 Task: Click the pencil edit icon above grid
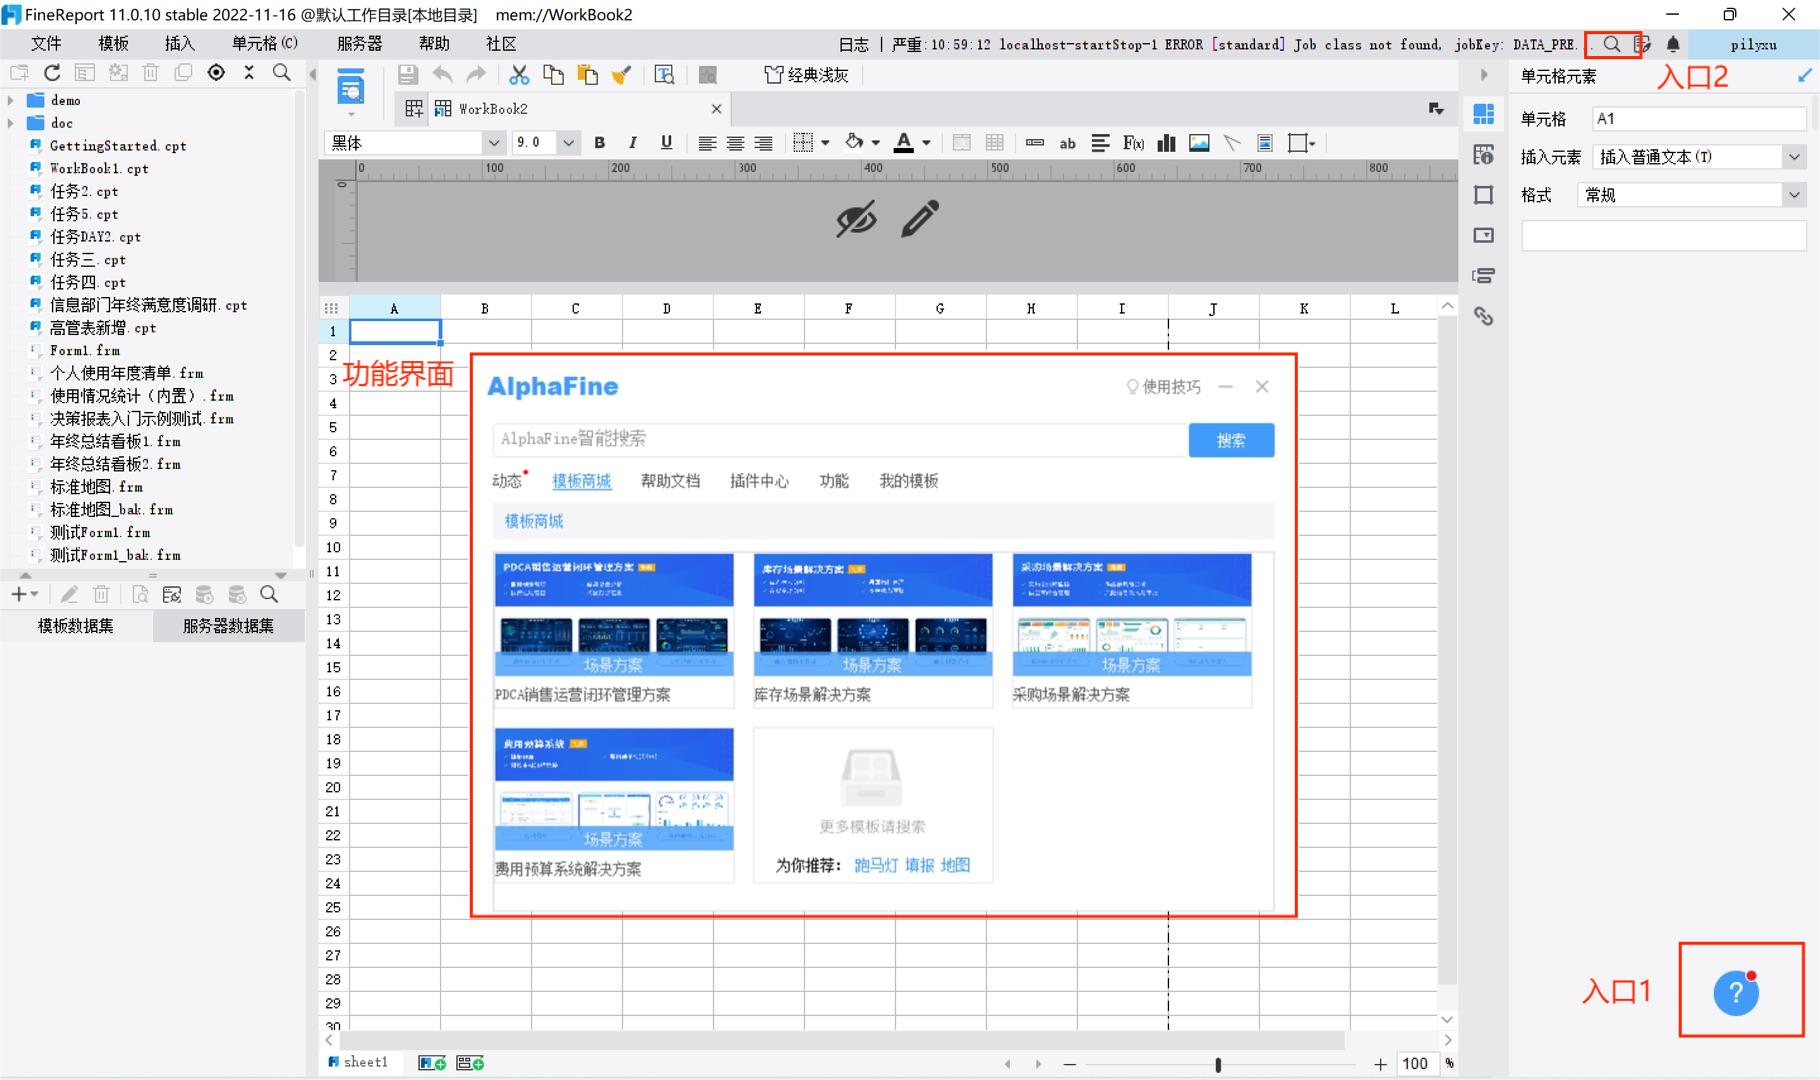(920, 219)
